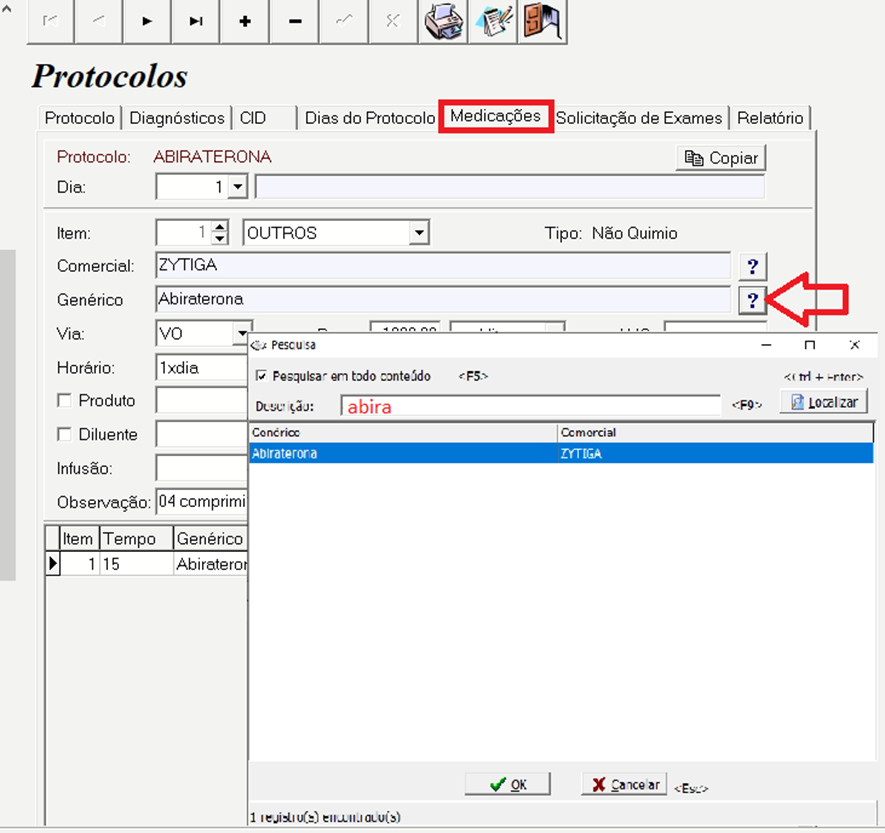Enable the Diluente checkbox
The width and height of the screenshot is (885, 833).
tap(65, 435)
